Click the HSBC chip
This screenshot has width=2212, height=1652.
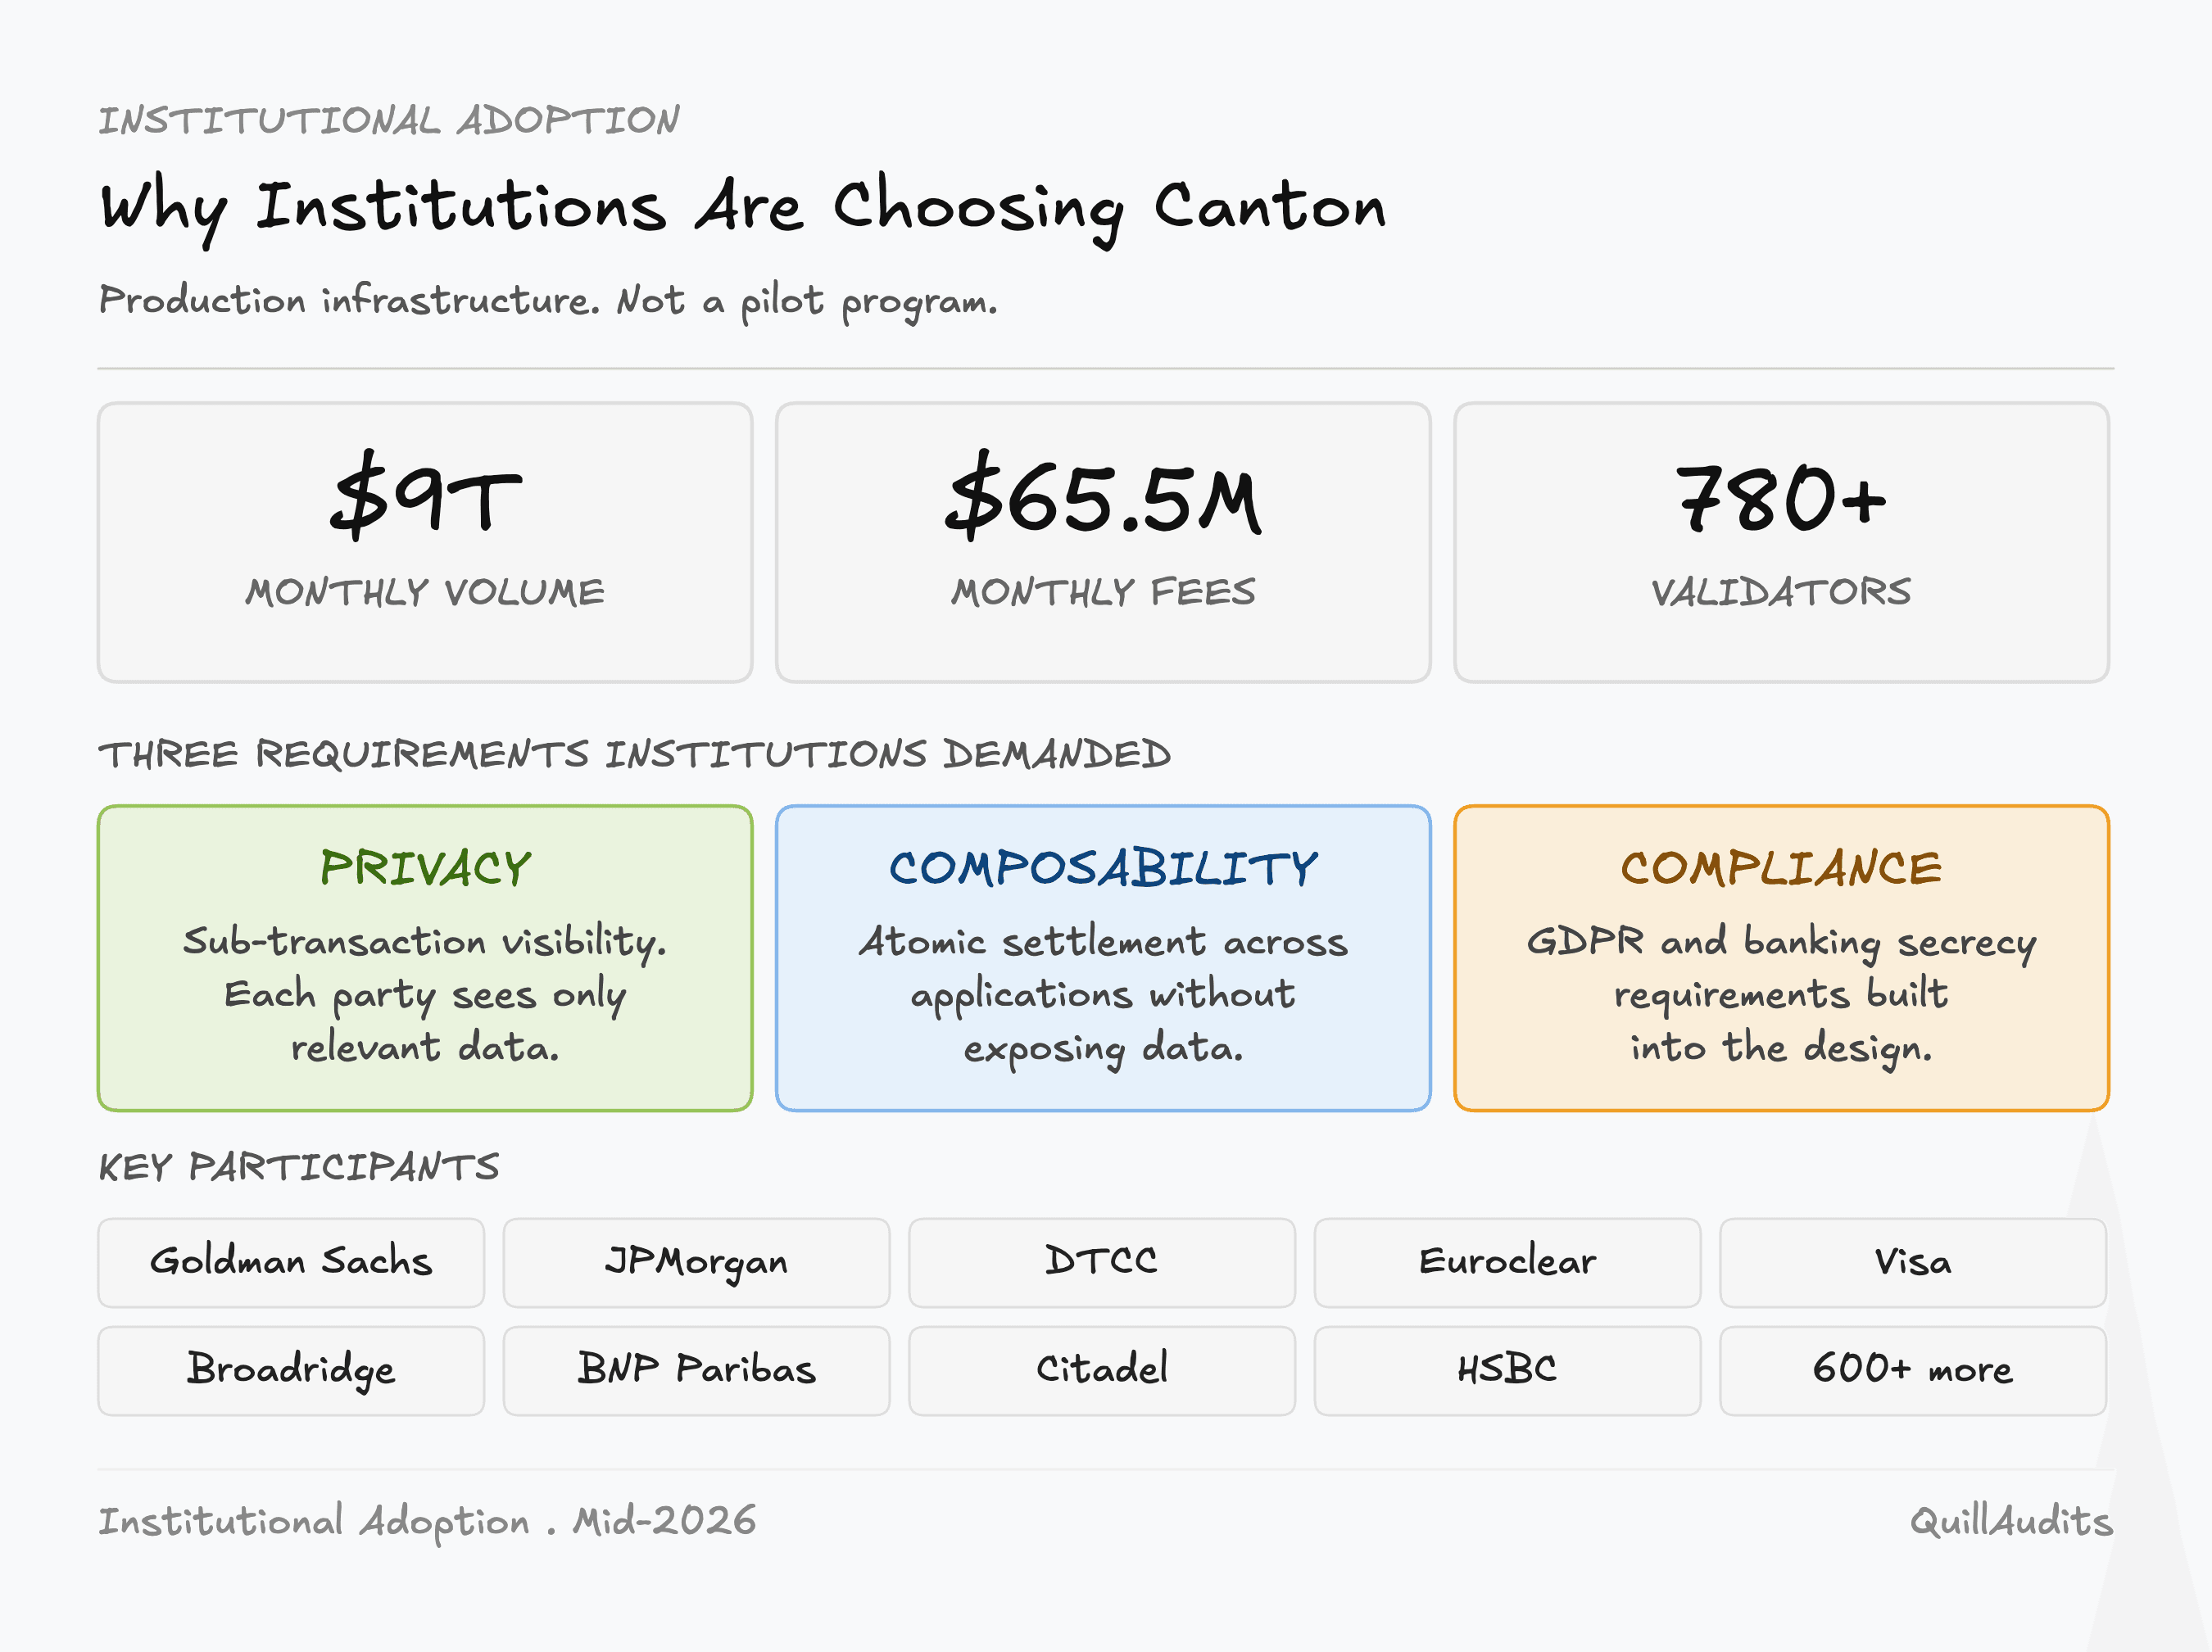(1508, 1370)
